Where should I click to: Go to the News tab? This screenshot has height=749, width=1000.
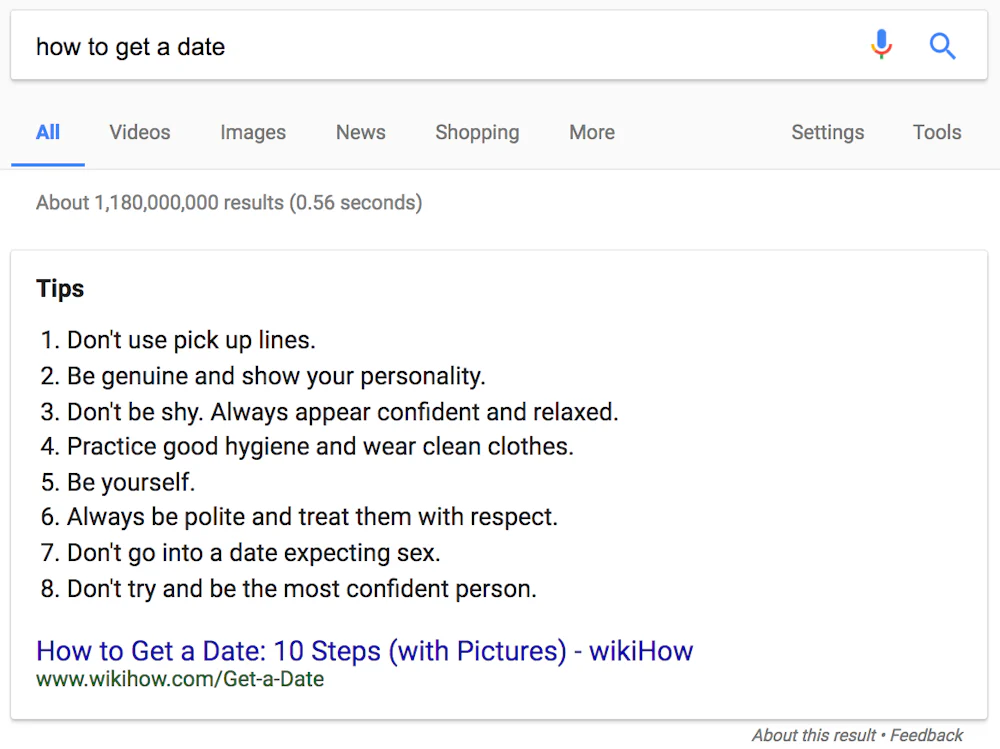click(x=361, y=132)
